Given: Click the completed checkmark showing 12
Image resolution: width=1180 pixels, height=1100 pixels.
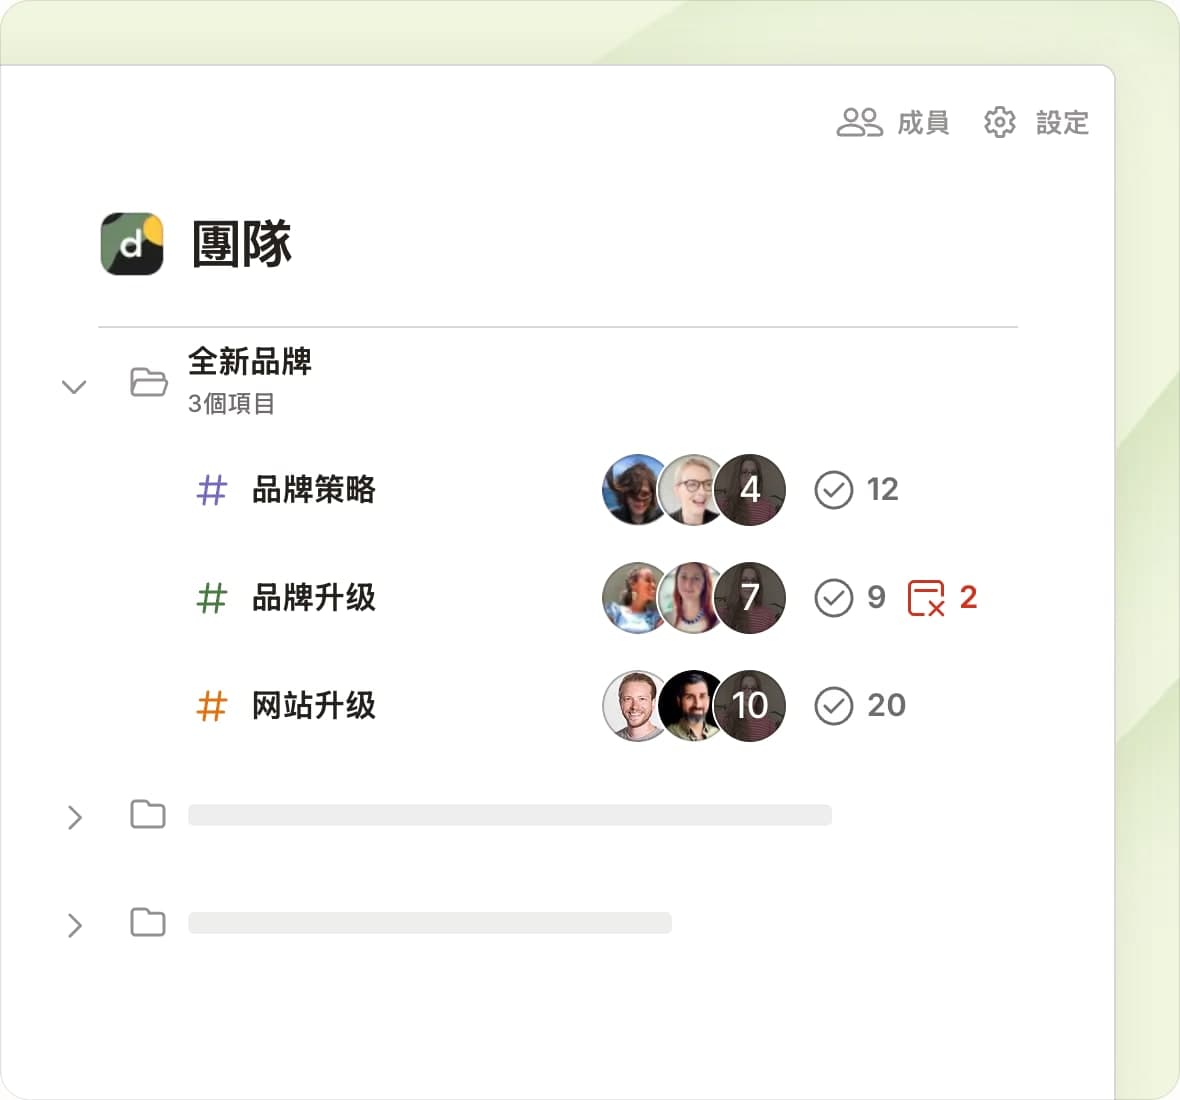Looking at the screenshot, I should (833, 490).
